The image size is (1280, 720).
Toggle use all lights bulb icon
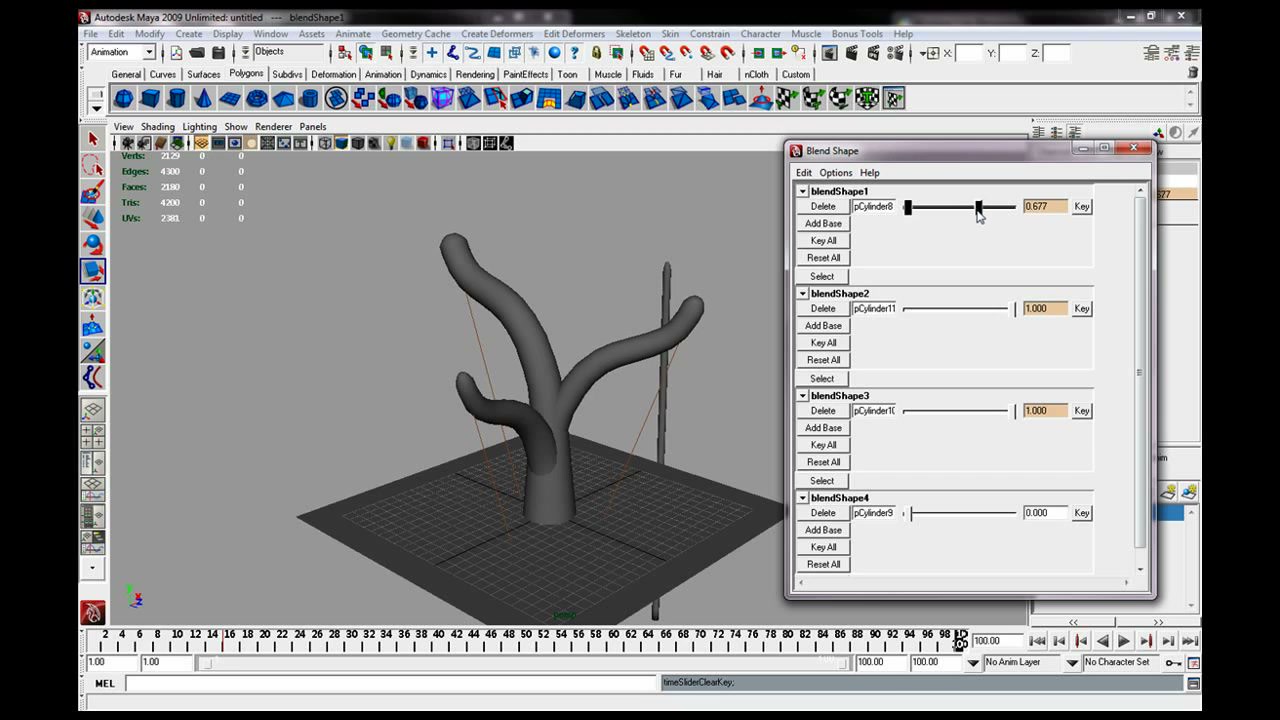(x=391, y=143)
